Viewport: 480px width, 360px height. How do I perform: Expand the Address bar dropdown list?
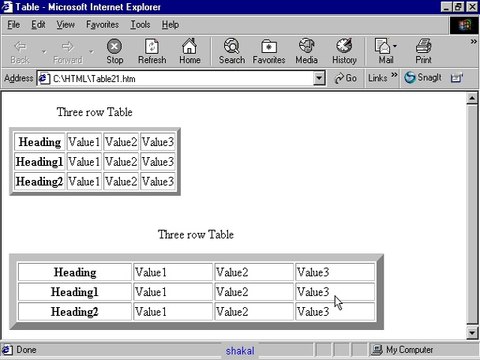click(319, 78)
